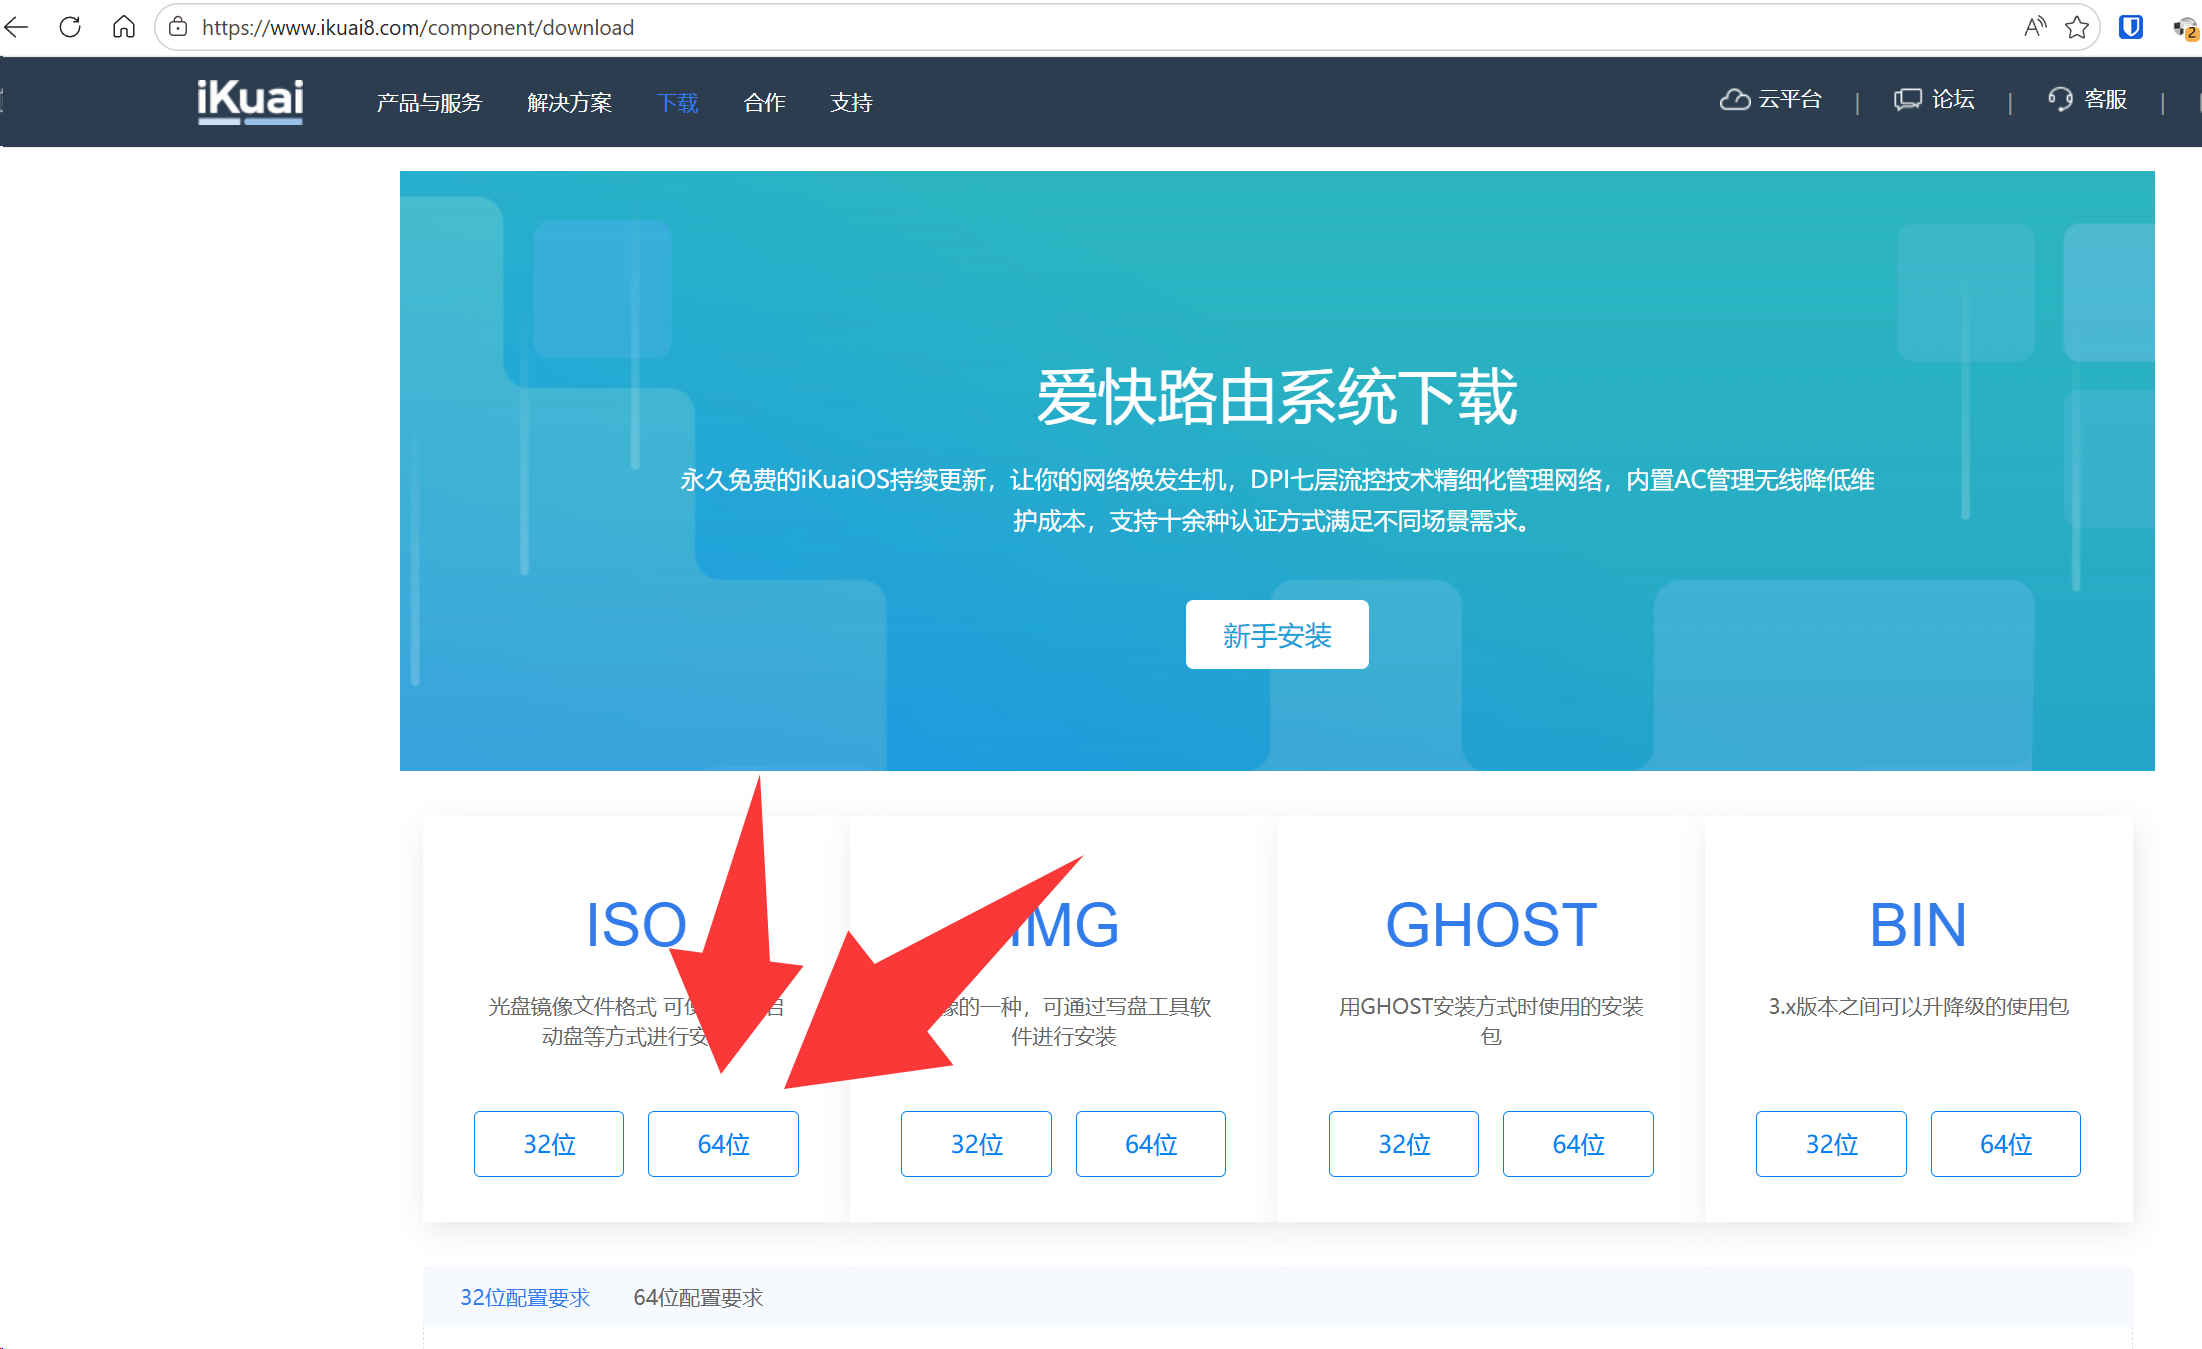Download GHOST 64位 package
This screenshot has height=1349, width=2202.
point(1577,1144)
